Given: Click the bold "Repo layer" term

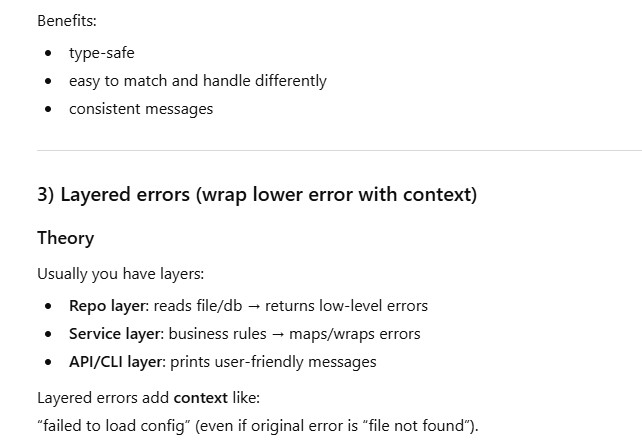Looking at the screenshot, I should coord(107,306).
